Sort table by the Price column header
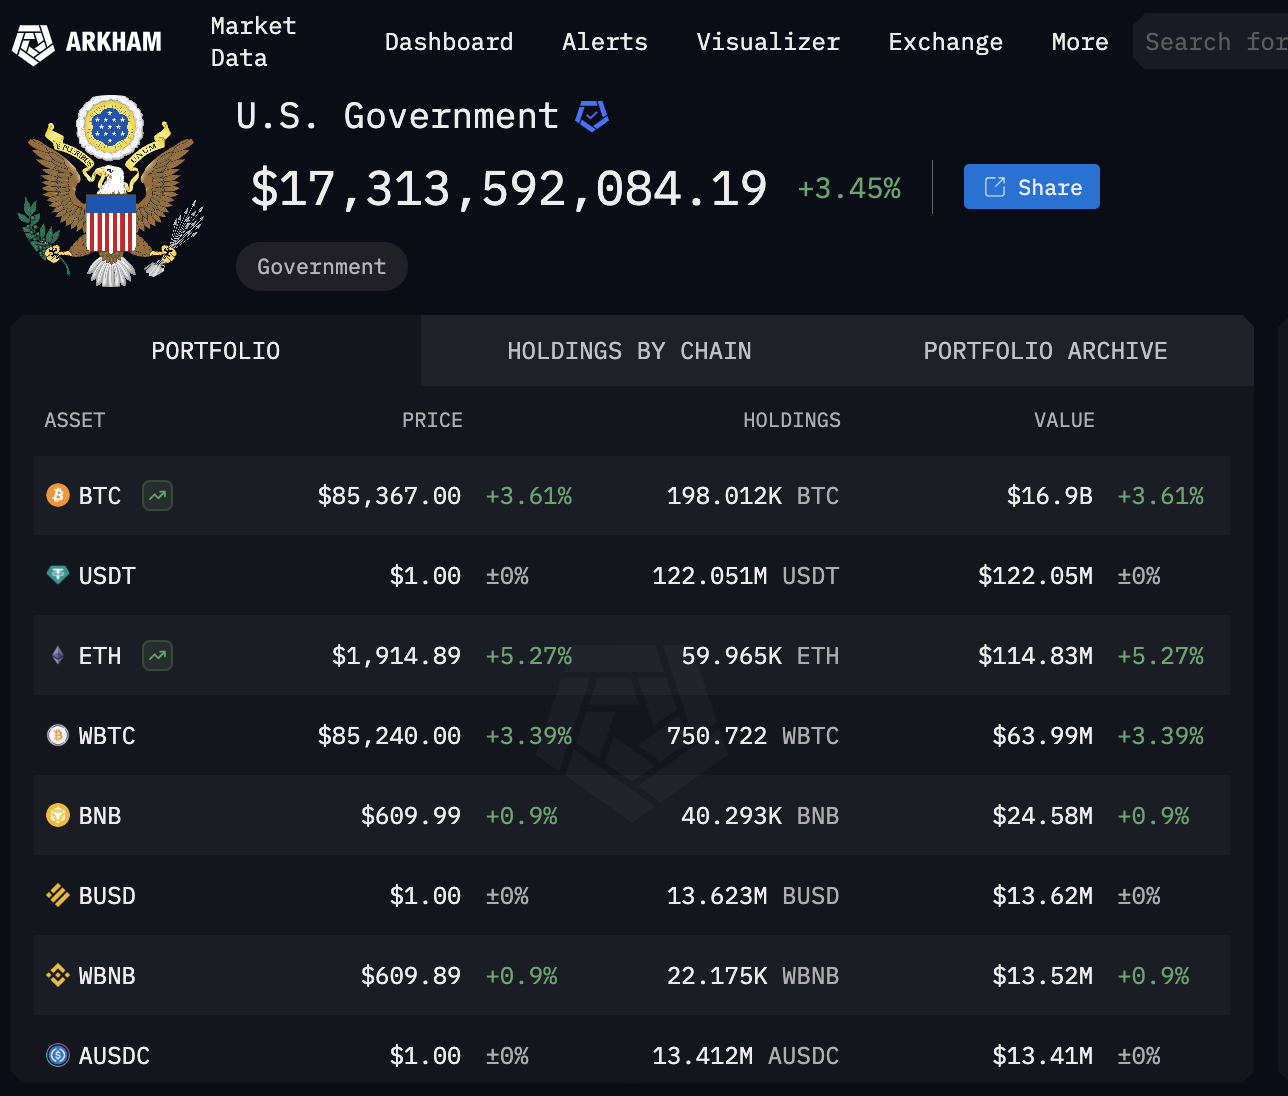Viewport: 1288px width, 1096px height. 432,420
